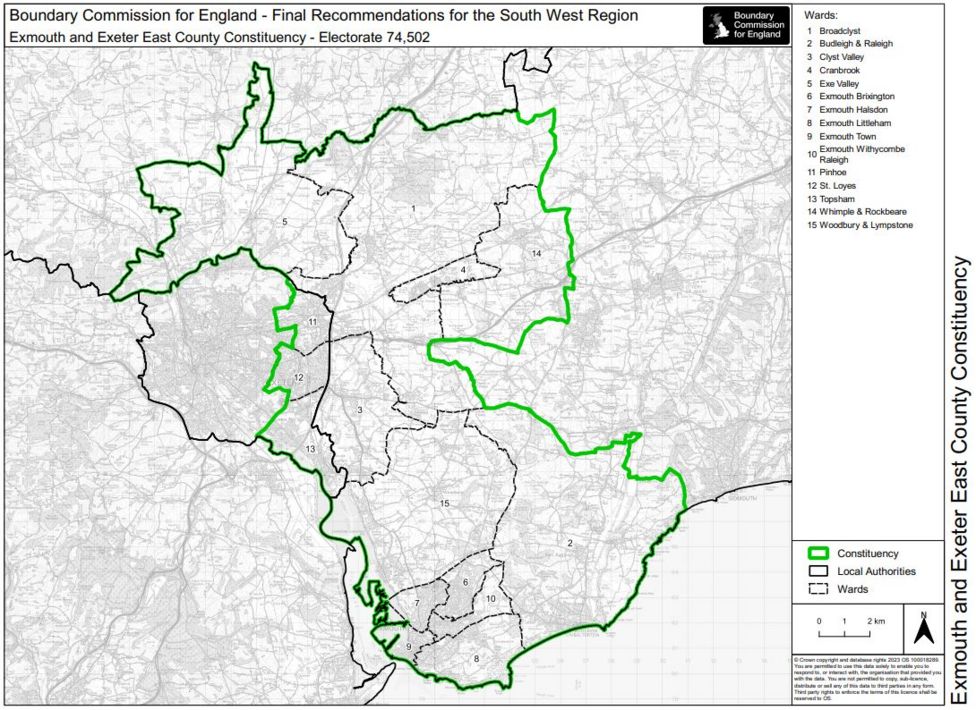Click the Local Authorities boundary legend symbol
The width and height of the screenshot is (976, 710).
coord(816,571)
